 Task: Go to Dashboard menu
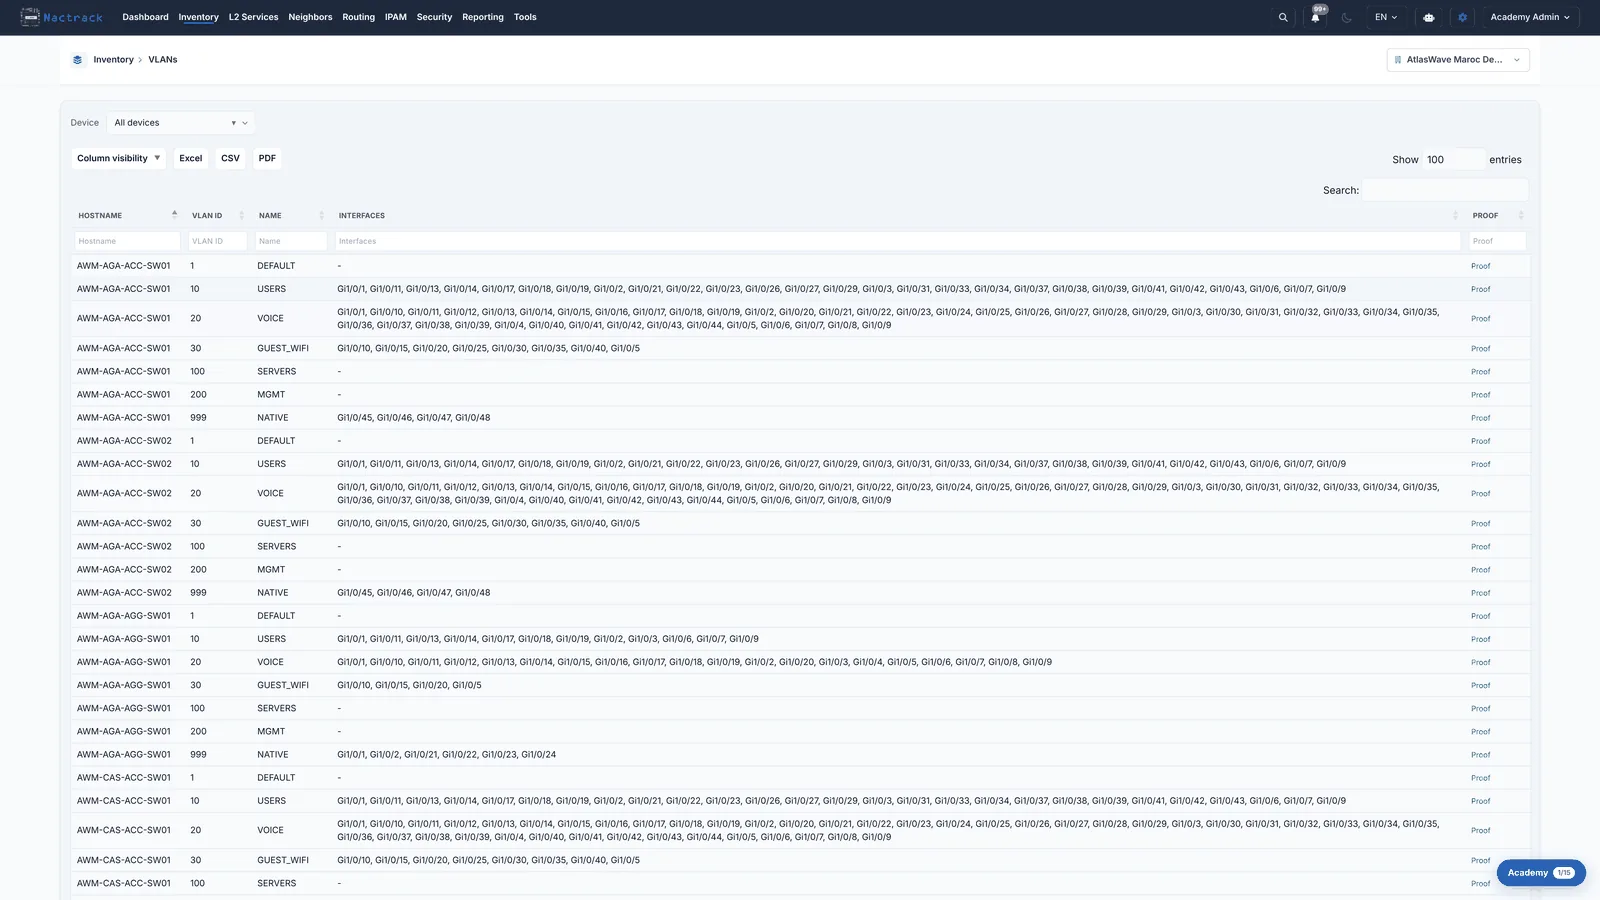[x=145, y=17]
